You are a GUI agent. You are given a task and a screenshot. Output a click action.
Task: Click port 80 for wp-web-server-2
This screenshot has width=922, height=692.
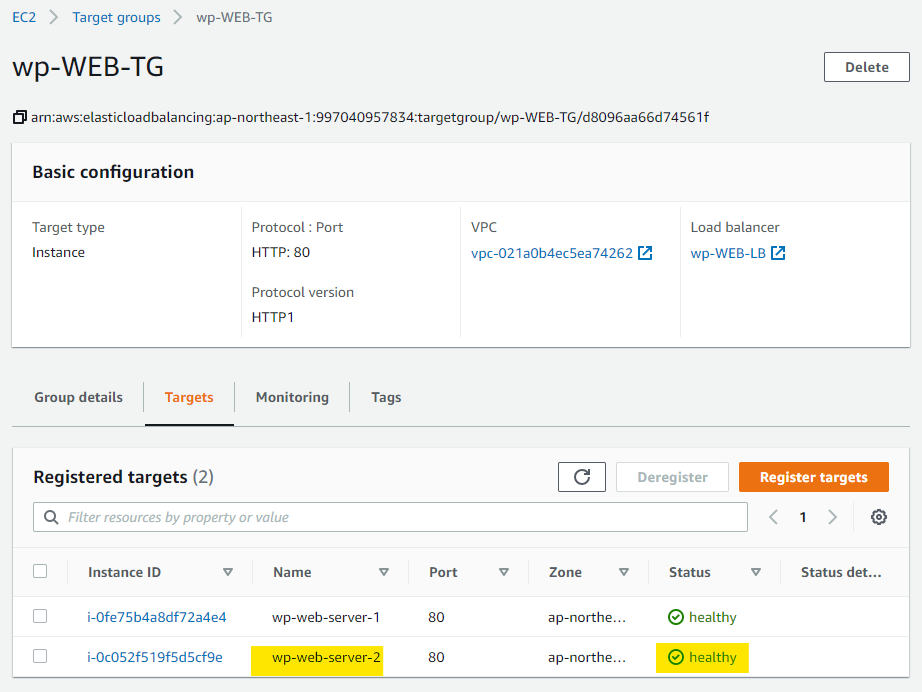[436, 657]
